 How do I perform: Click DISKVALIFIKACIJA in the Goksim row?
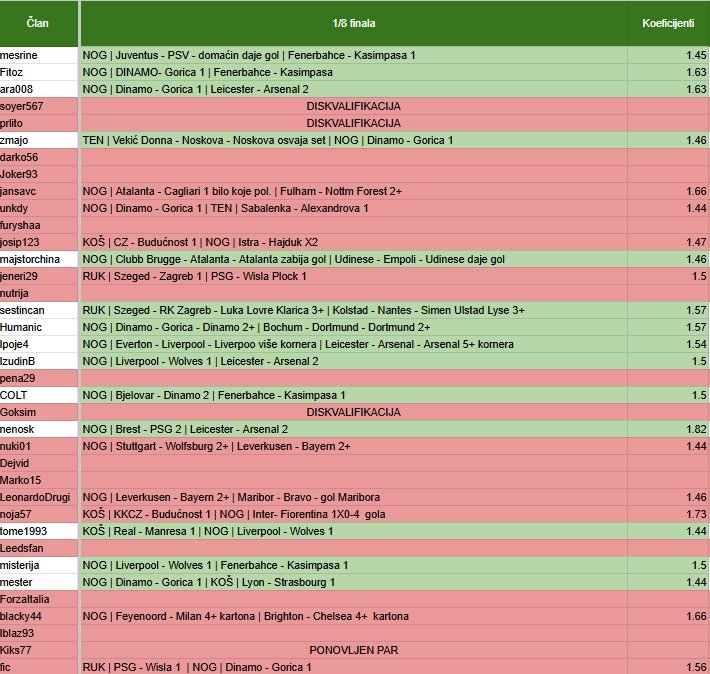pos(354,412)
